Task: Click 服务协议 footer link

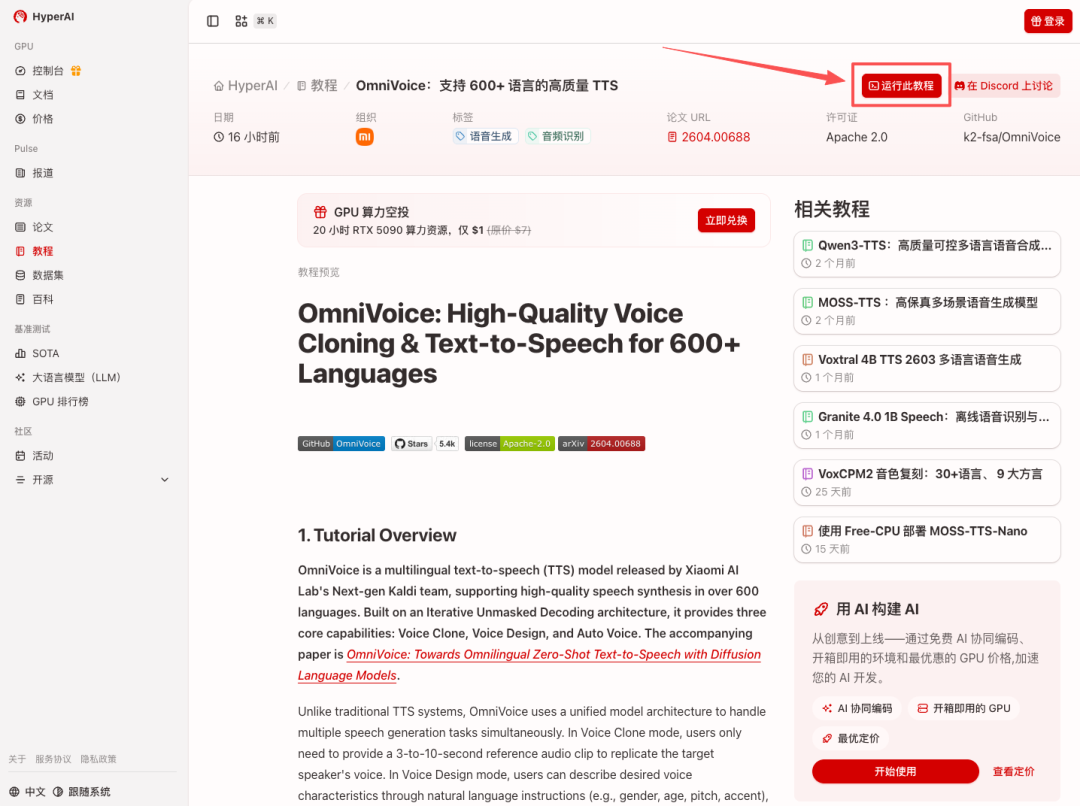Action: click(53, 759)
